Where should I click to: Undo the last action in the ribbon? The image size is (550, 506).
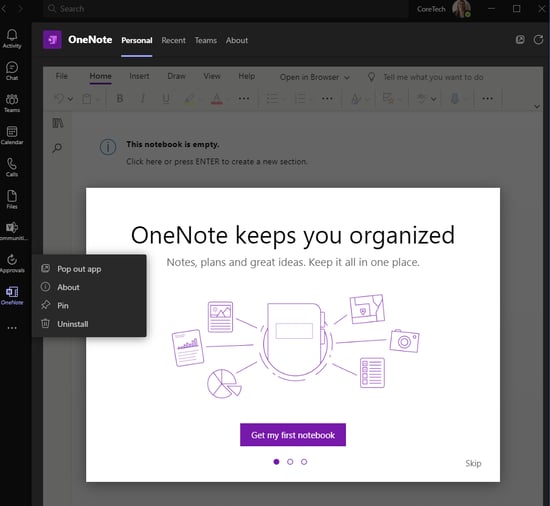coord(59,99)
